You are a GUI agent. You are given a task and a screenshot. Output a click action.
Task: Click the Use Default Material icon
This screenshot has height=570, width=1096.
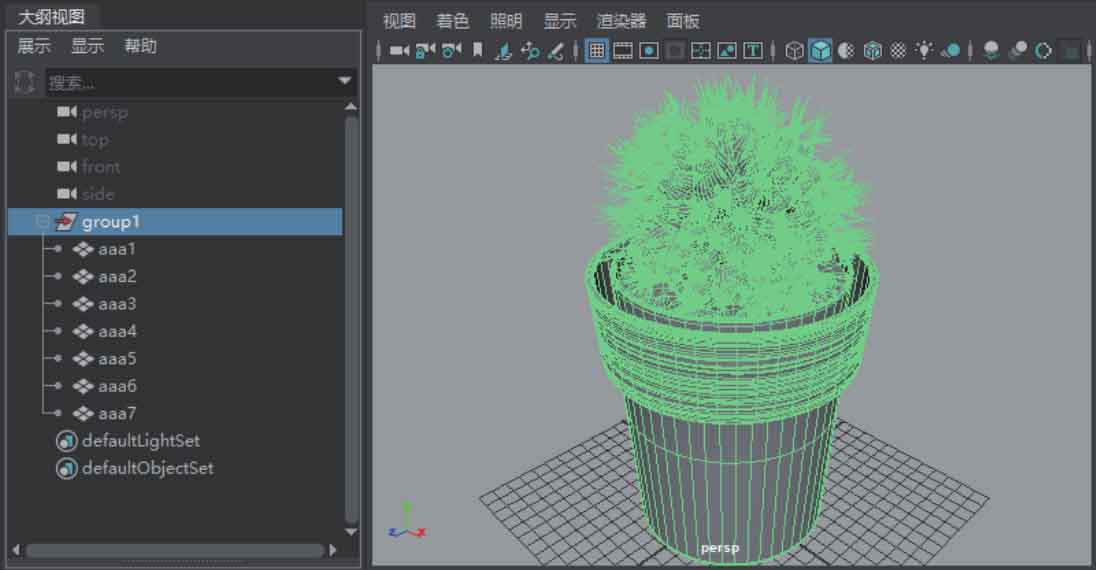pos(846,50)
